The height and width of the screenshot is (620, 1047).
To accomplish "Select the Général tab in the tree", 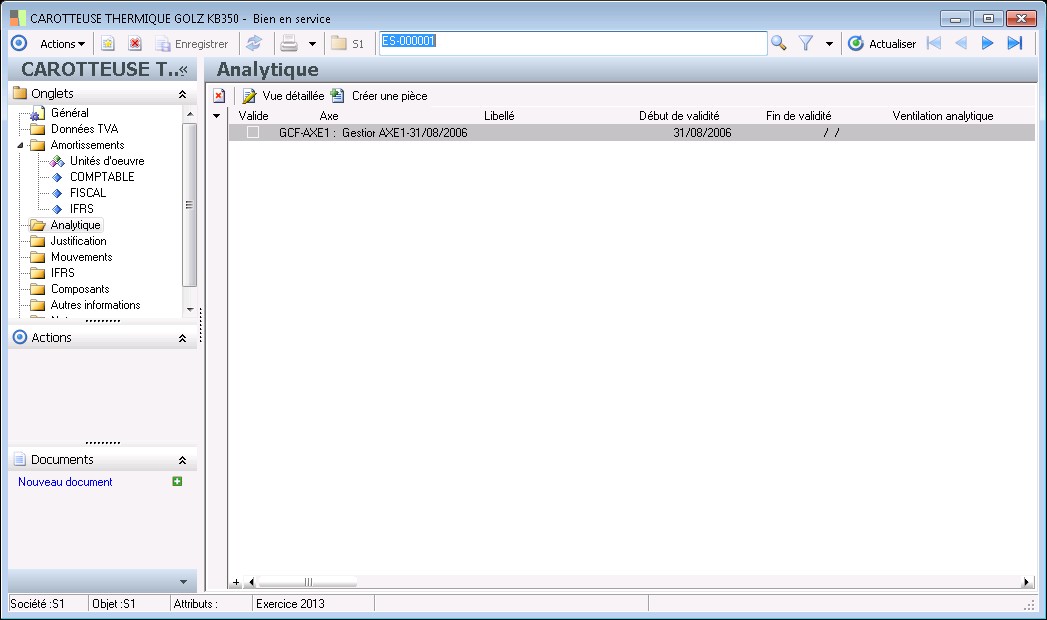I will (x=69, y=113).
